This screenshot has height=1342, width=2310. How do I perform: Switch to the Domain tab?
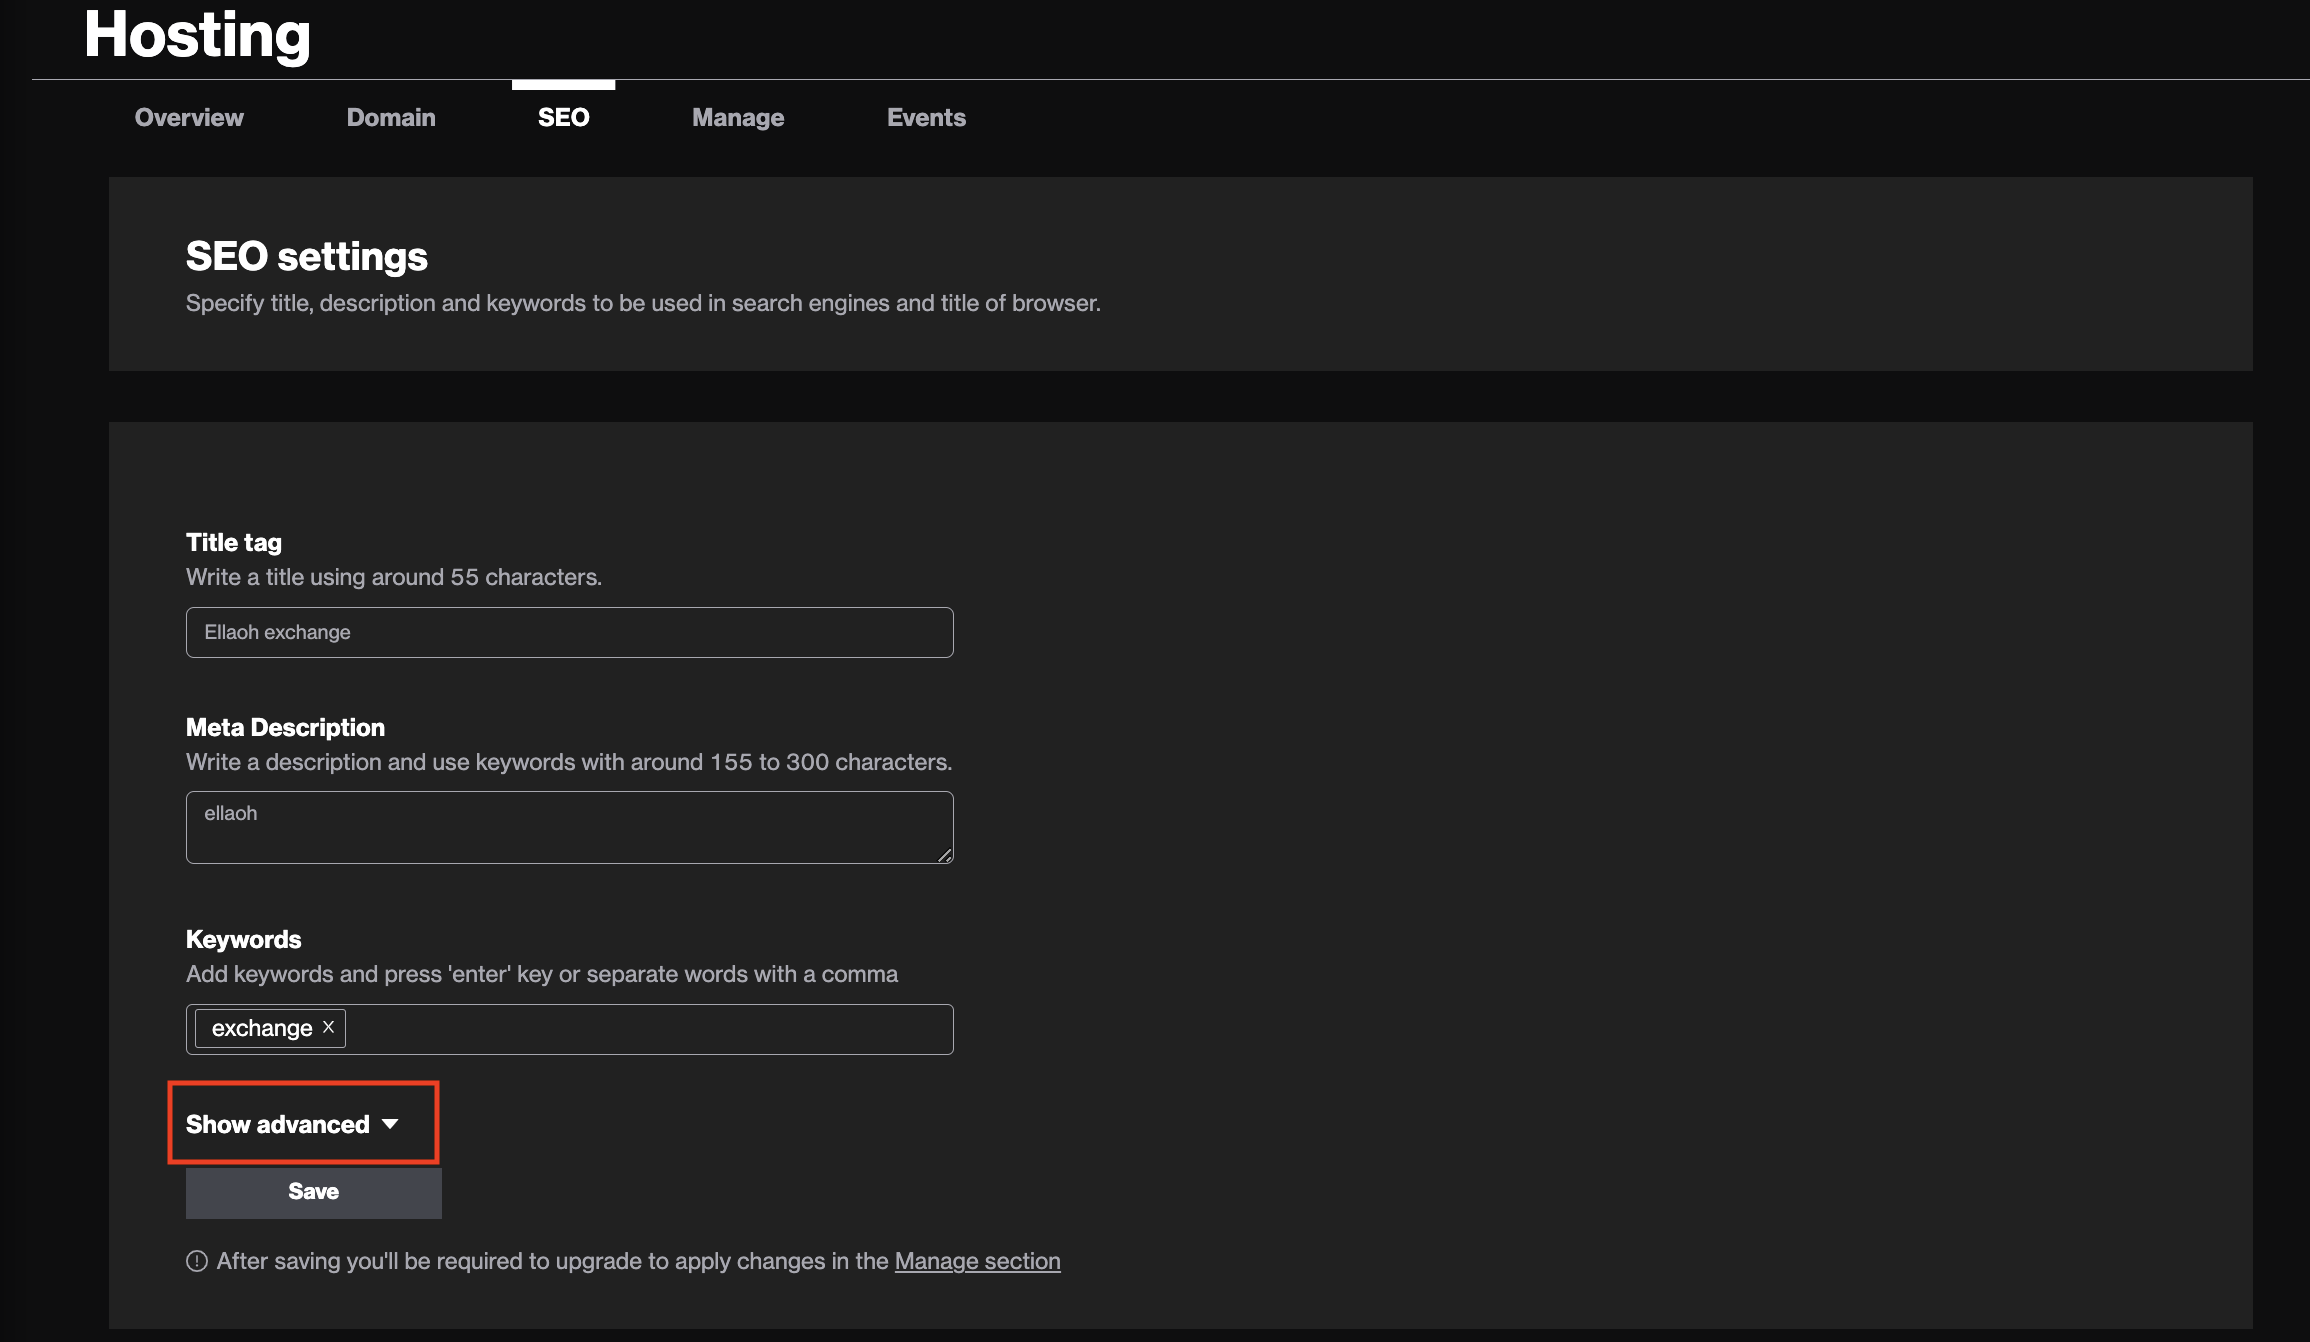(391, 118)
